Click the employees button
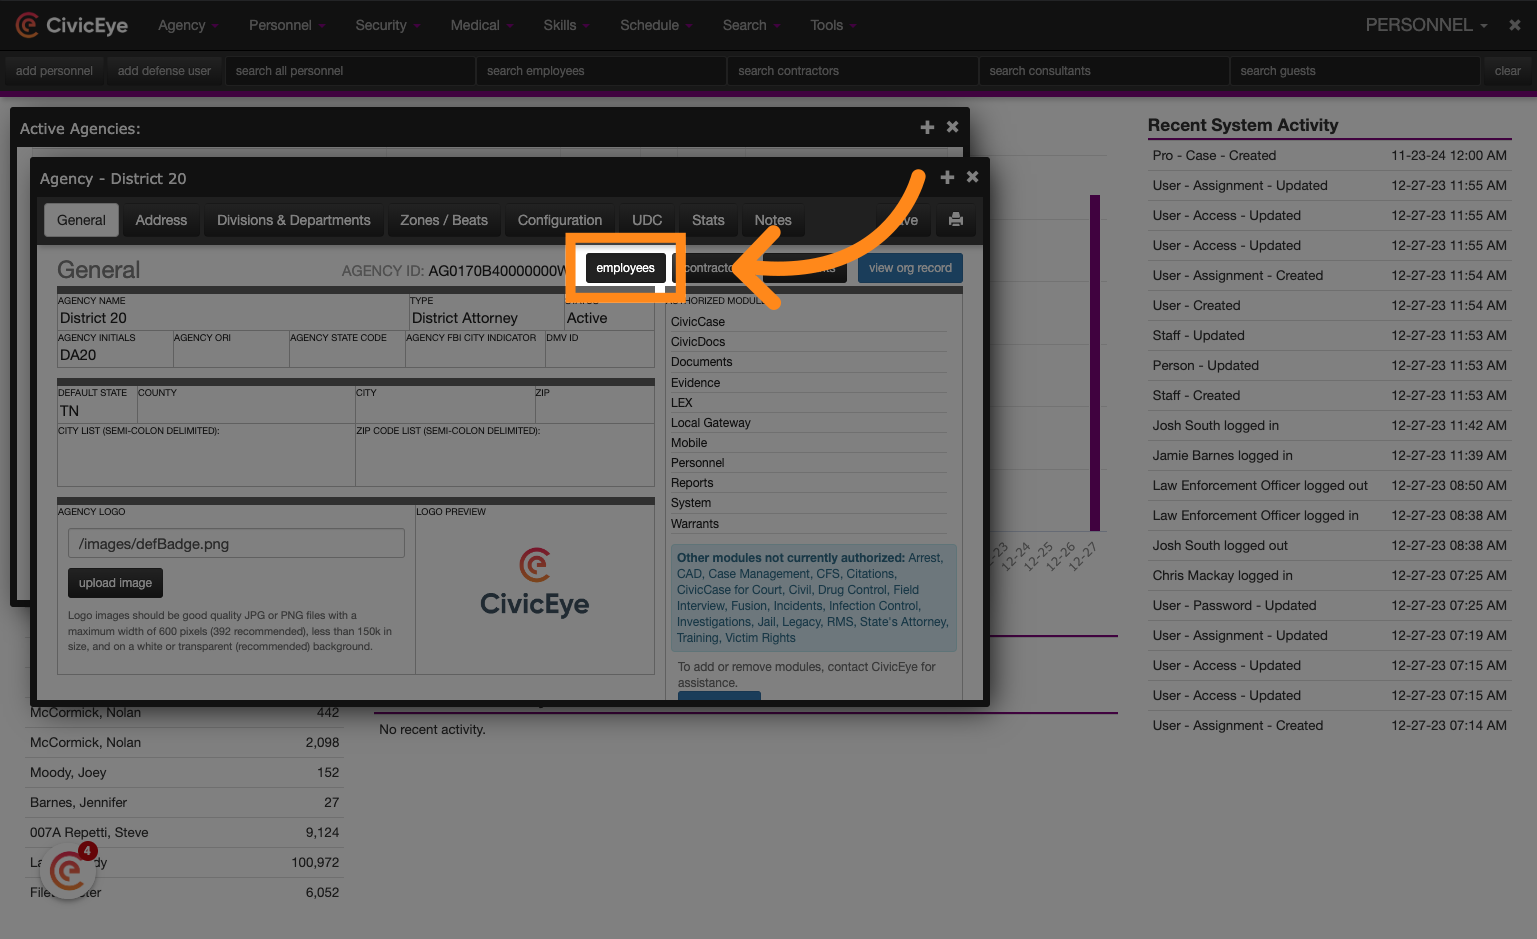The height and width of the screenshot is (939, 1537). pyautogui.click(x=626, y=268)
